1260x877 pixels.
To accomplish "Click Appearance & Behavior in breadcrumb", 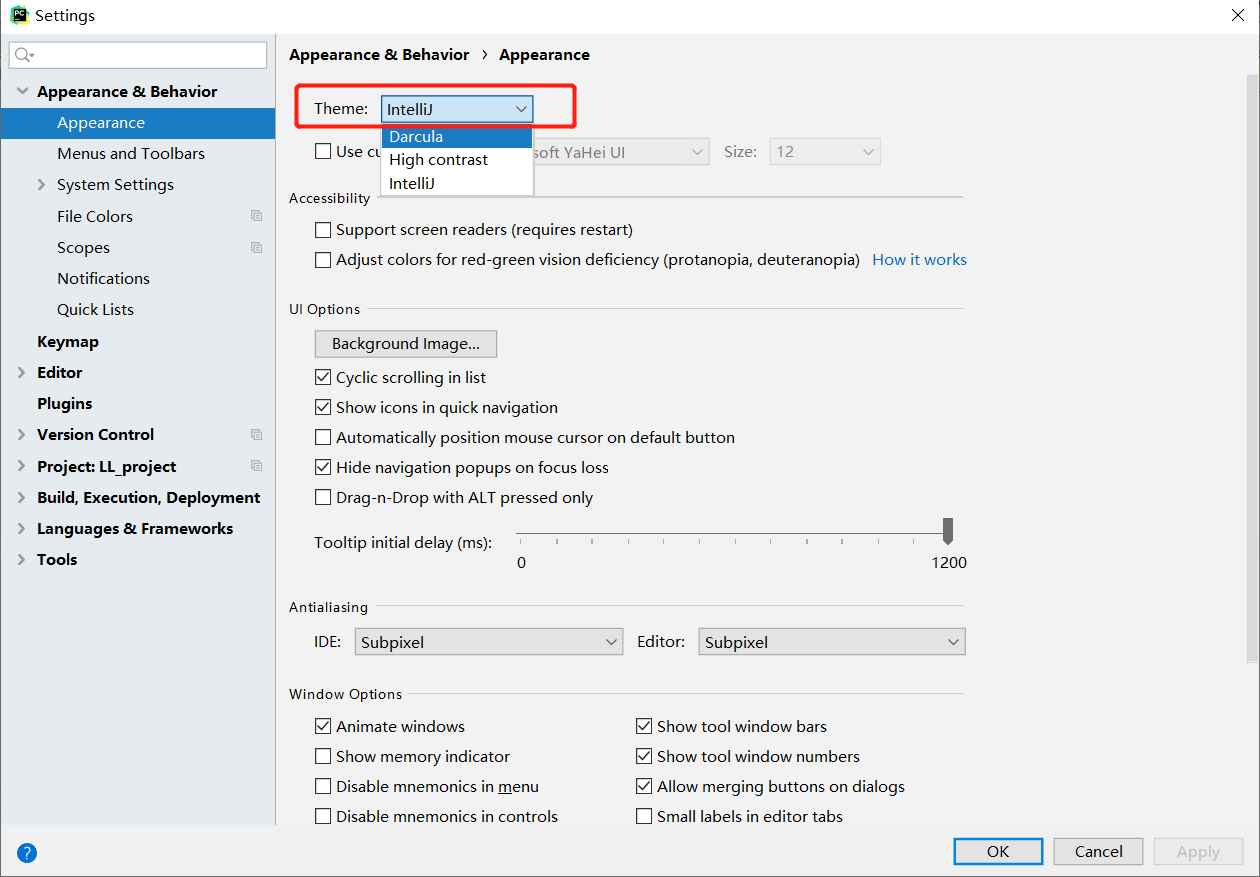I will 379,55.
